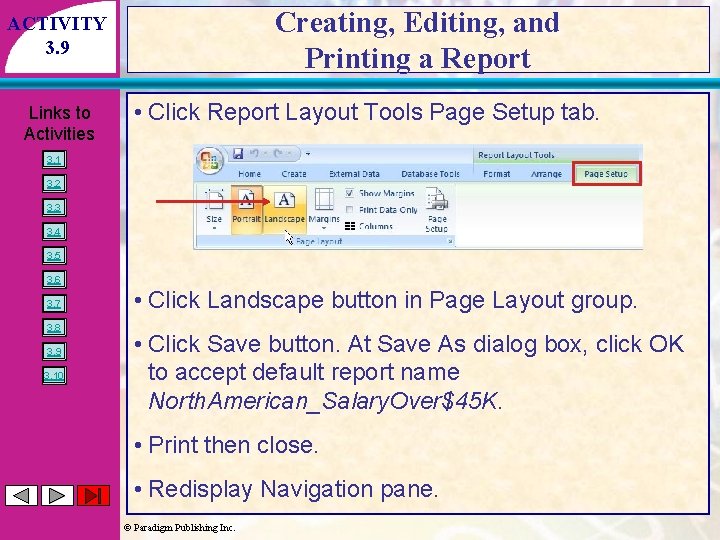
Task: Open activity link 3.7
Action: tap(54, 303)
